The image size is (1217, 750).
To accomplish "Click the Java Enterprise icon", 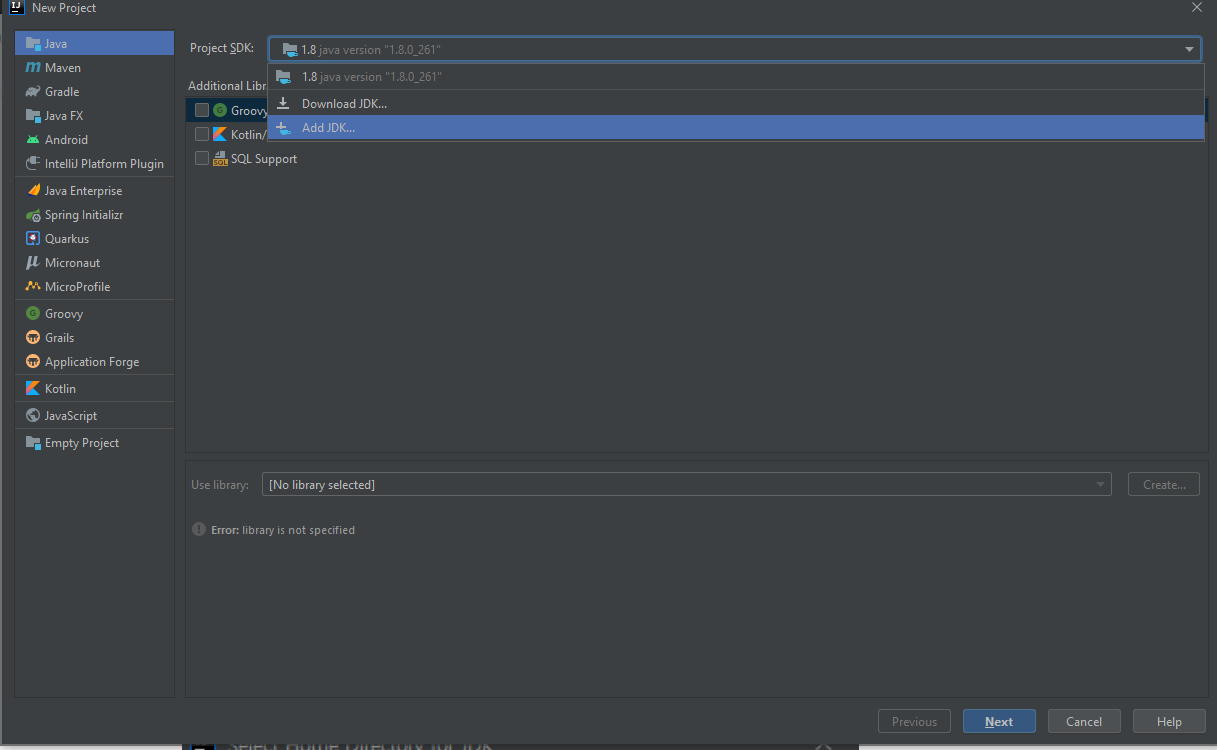I will (x=33, y=191).
